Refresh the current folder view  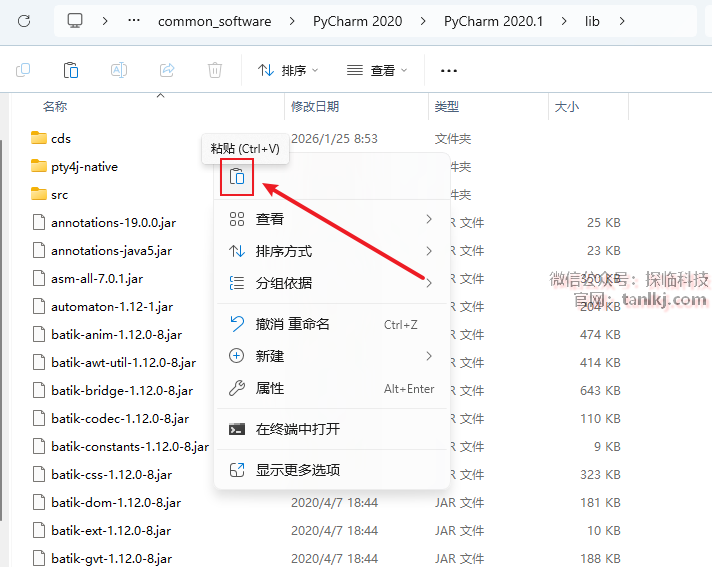(x=24, y=20)
